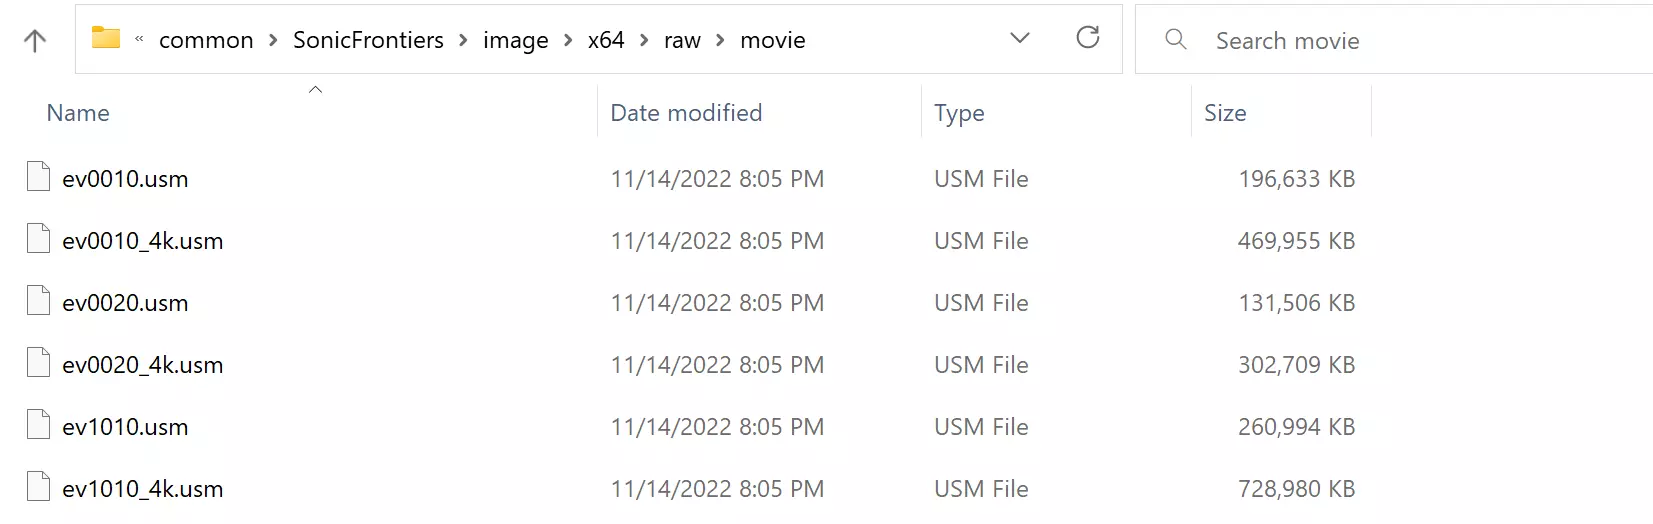Click the Refresh button in address bar
1653x524 pixels.
click(1087, 38)
